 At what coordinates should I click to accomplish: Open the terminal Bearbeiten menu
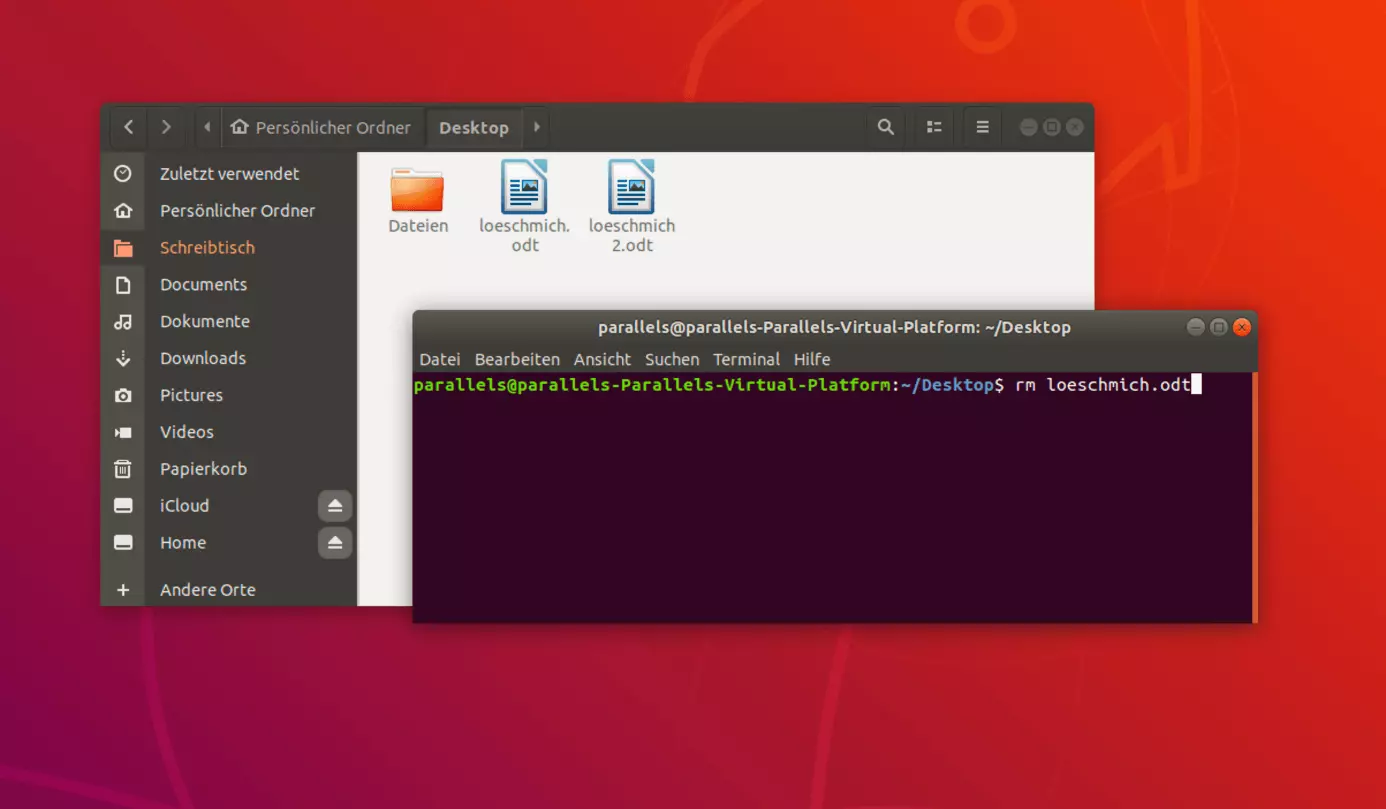[517, 359]
